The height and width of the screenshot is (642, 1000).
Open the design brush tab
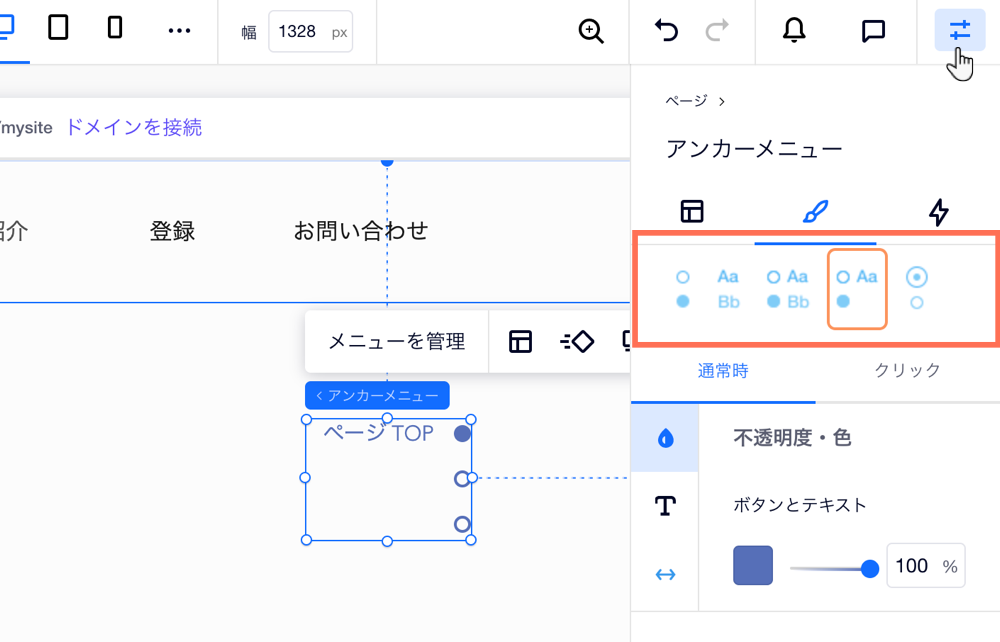click(815, 211)
